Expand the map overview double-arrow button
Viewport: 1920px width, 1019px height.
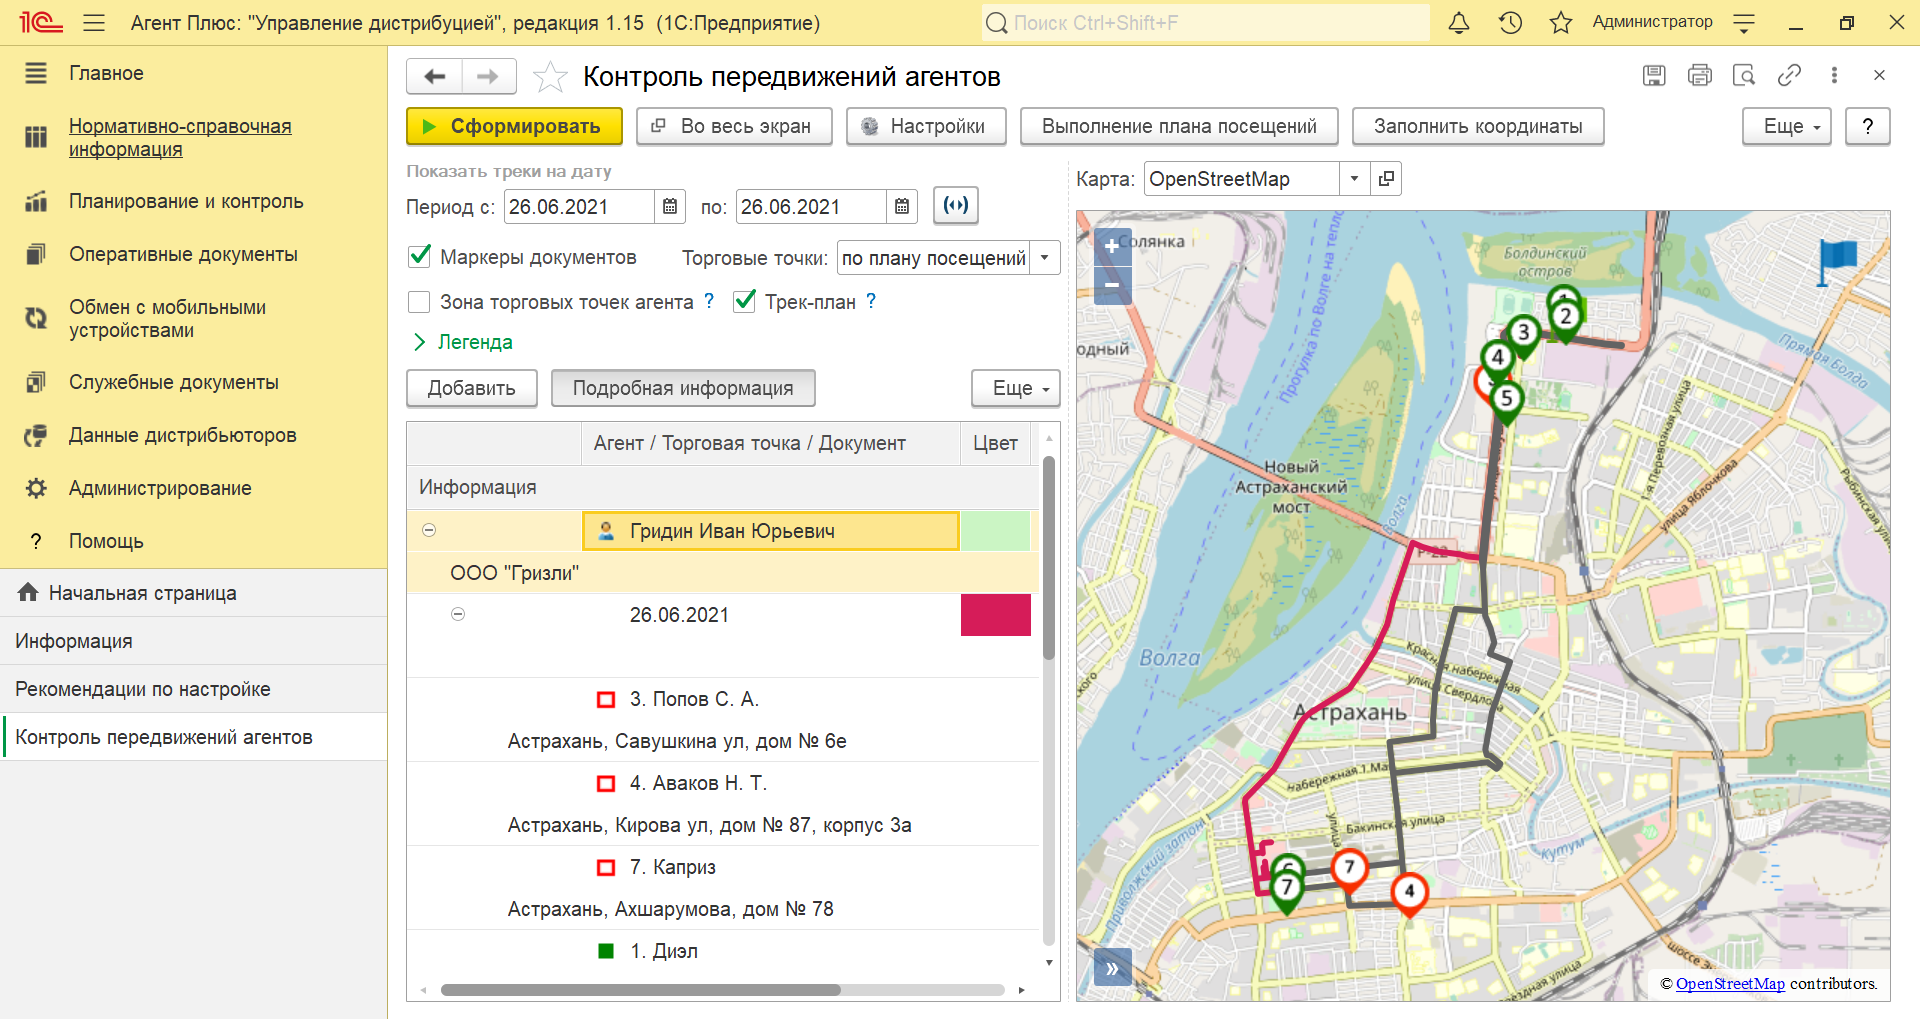coord(1112,968)
